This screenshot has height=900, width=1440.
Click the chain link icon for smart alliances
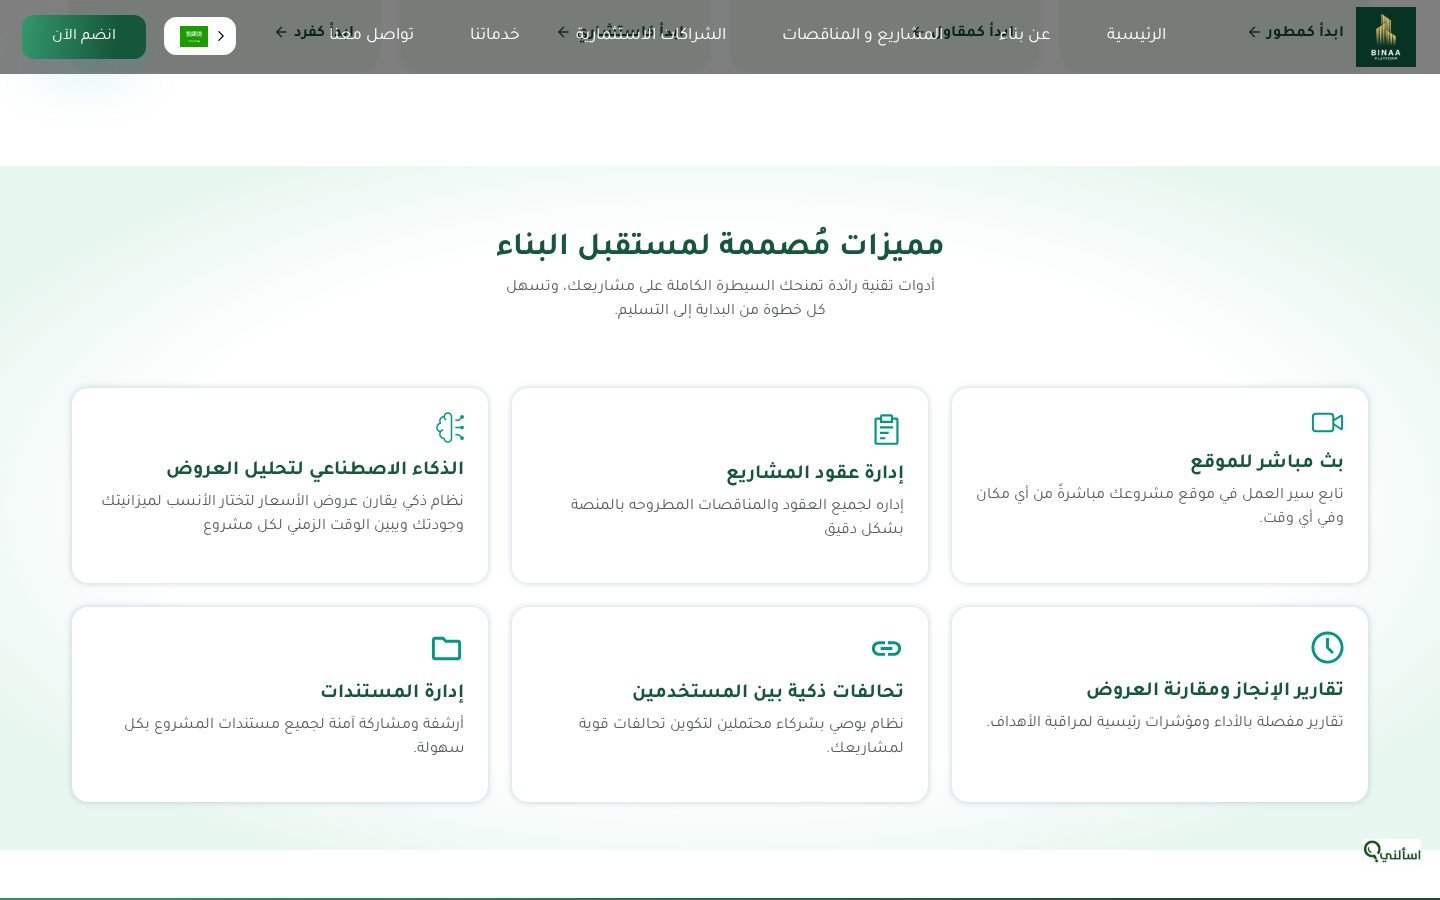pyautogui.click(x=886, y=649)
